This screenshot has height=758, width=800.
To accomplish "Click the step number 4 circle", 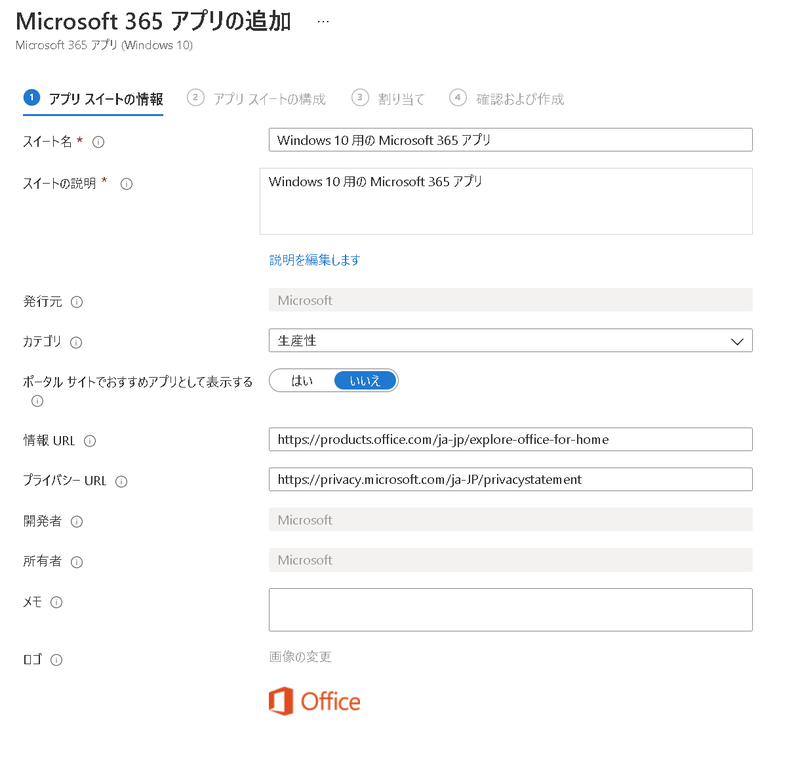I will (458, 97).
